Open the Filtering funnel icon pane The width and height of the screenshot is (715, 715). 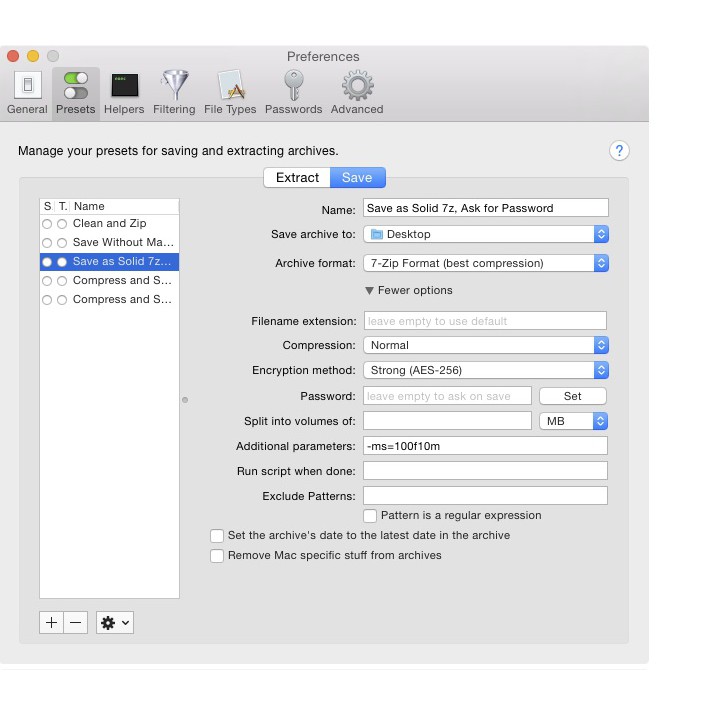coord(174,92)
